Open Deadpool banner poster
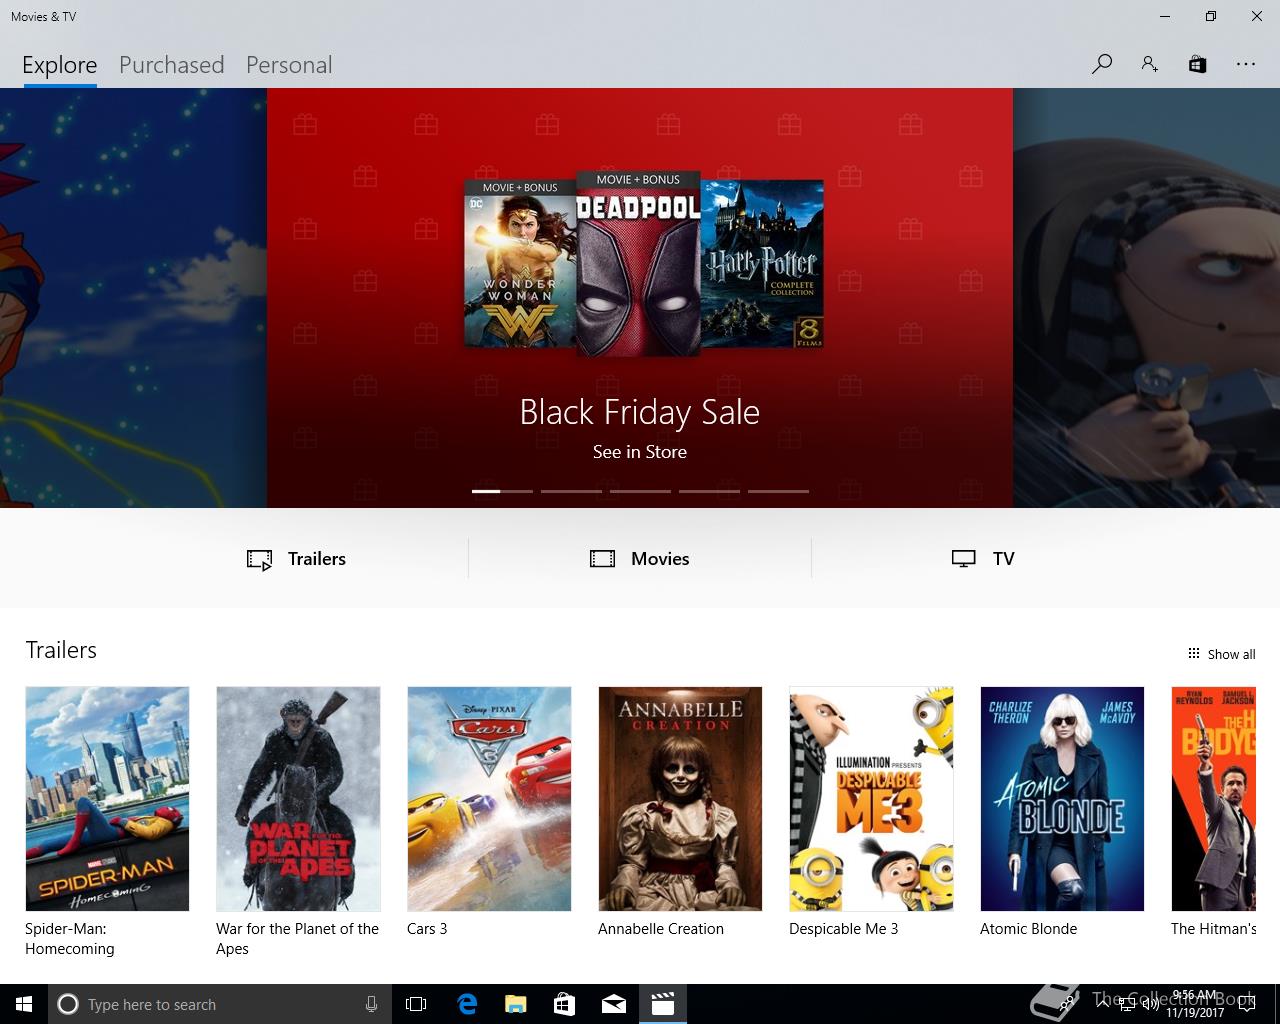Viewport: 1280px width, 1024px height. 638,264
